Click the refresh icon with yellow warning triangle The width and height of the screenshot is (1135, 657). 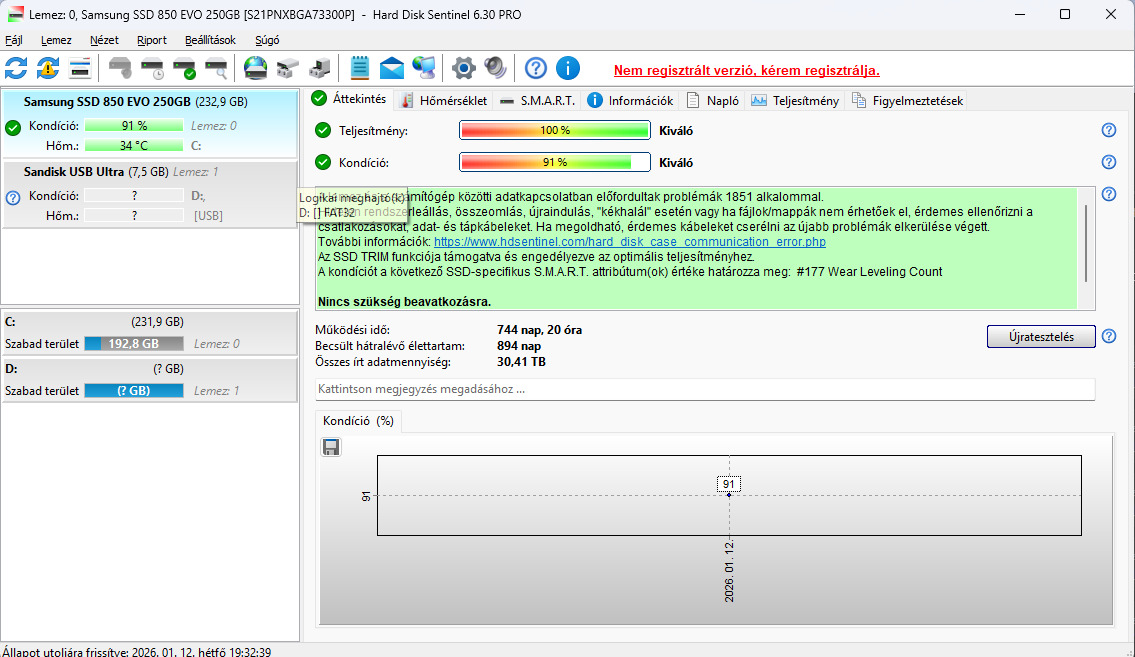coord(48,69)
